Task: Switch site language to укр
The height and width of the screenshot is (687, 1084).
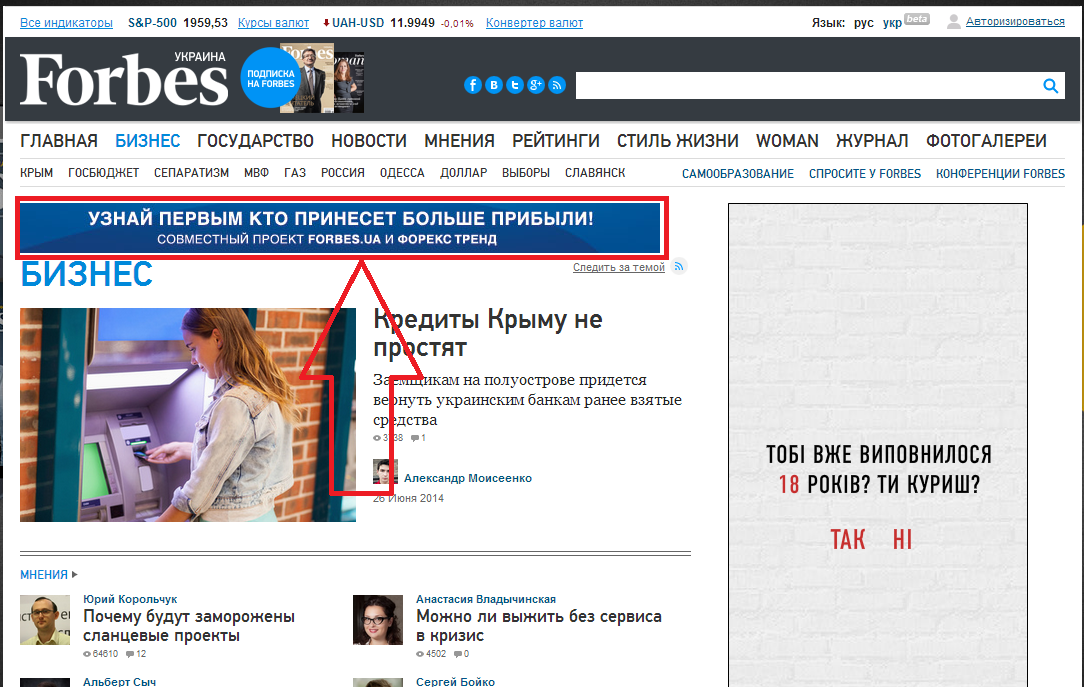Action: pyautogui.click(x=892, y=23)
